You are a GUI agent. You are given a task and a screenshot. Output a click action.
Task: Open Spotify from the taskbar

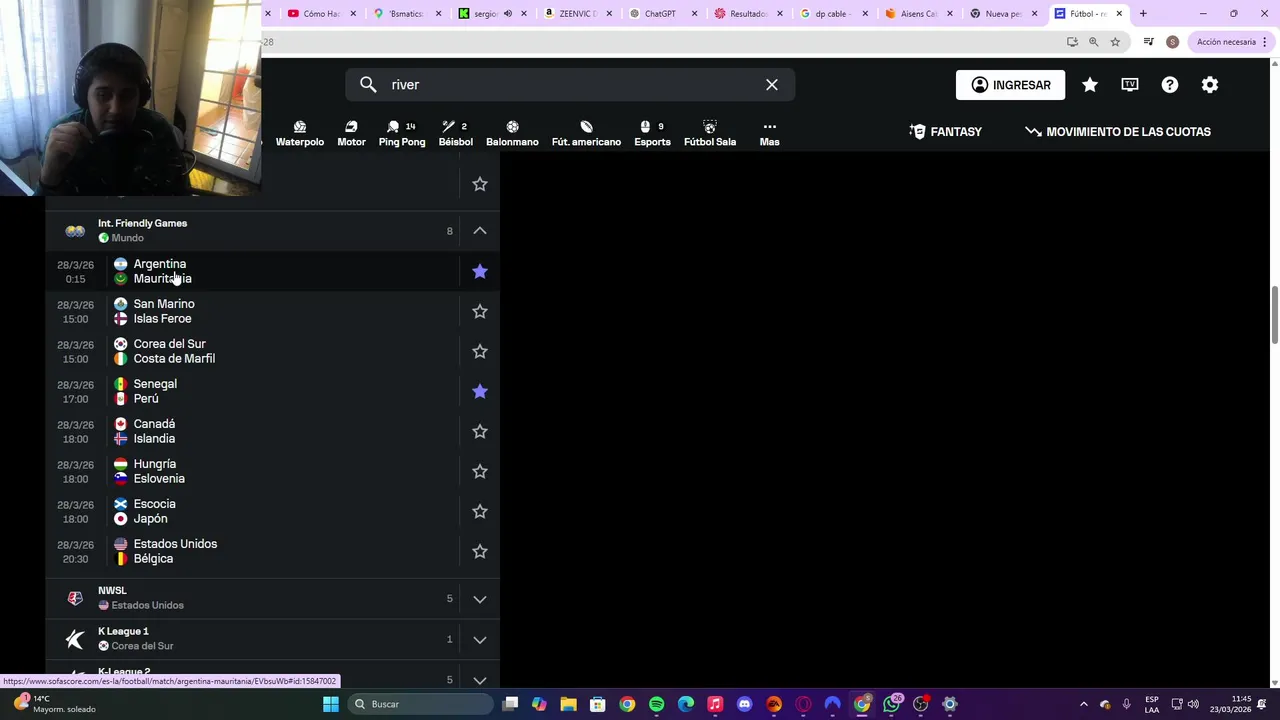click(656, 704)
